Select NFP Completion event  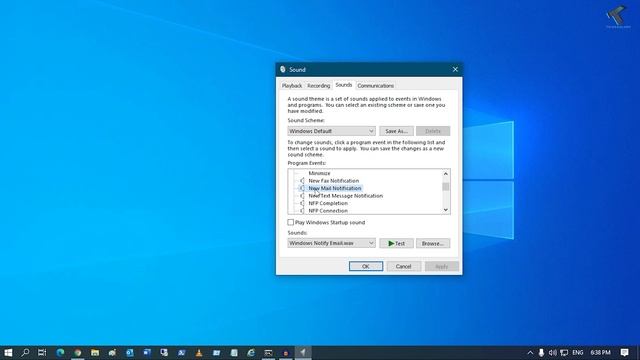[328, 203]
